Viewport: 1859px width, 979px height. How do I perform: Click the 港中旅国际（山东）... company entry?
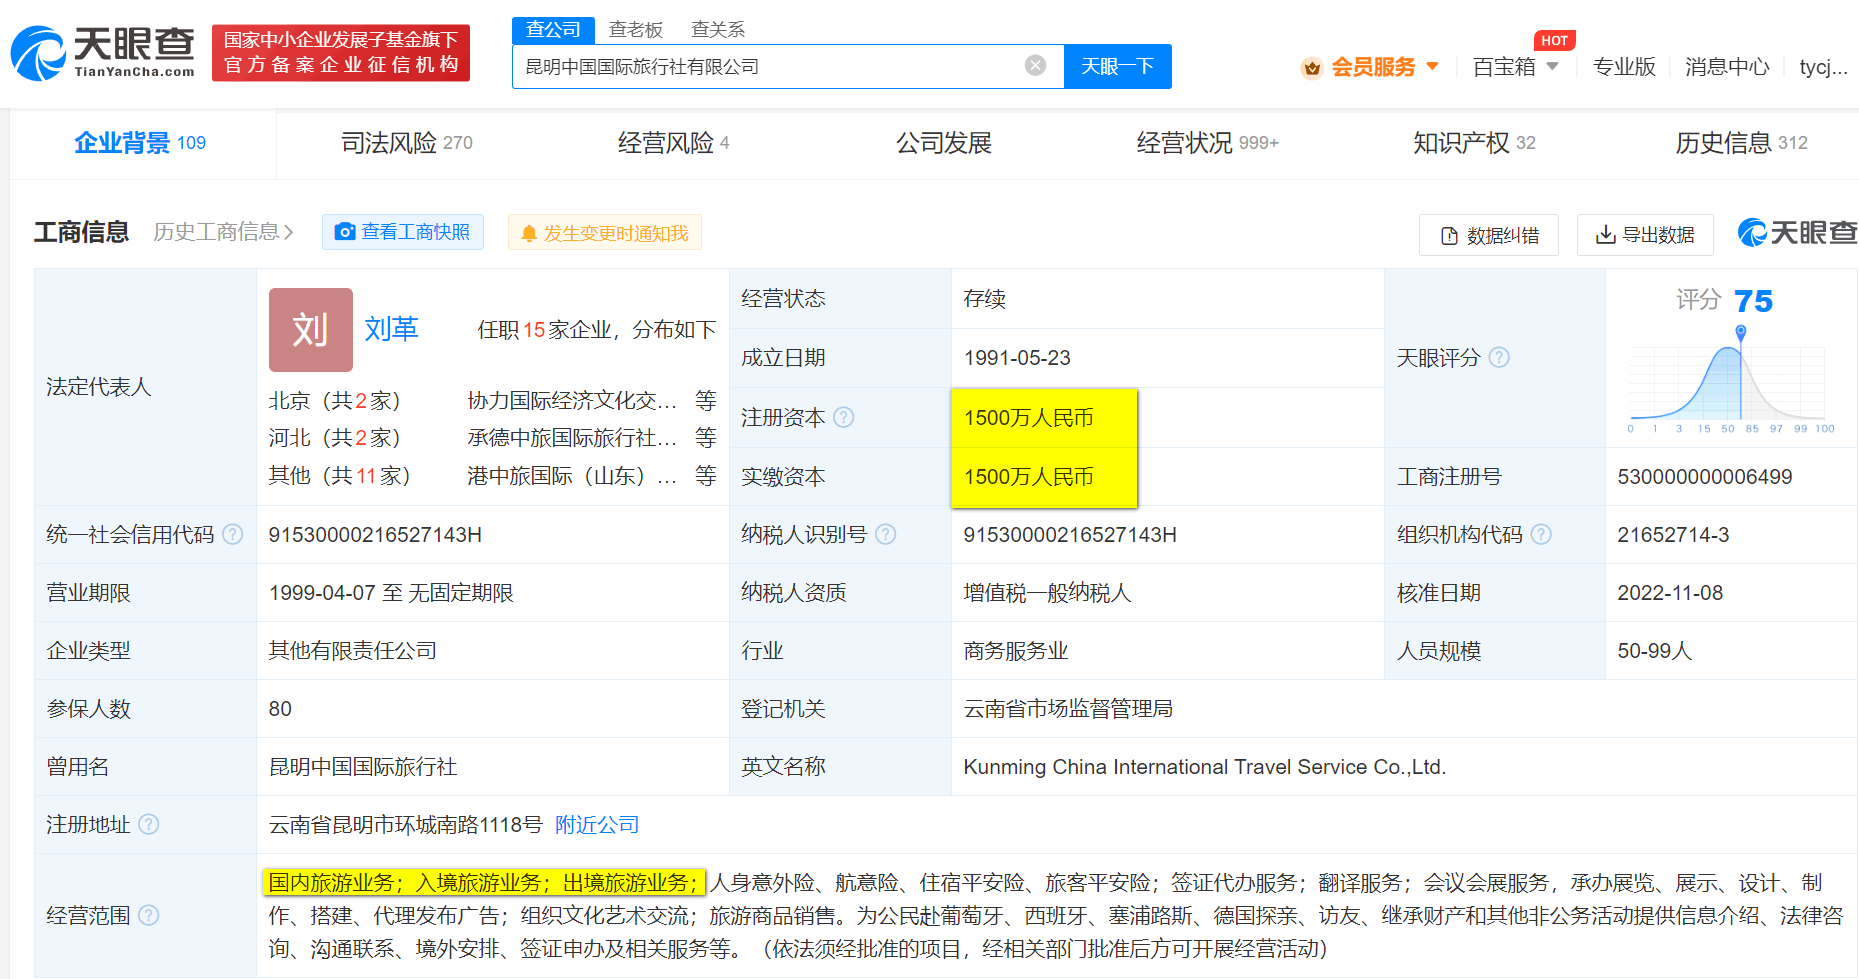tap(572, 476)
